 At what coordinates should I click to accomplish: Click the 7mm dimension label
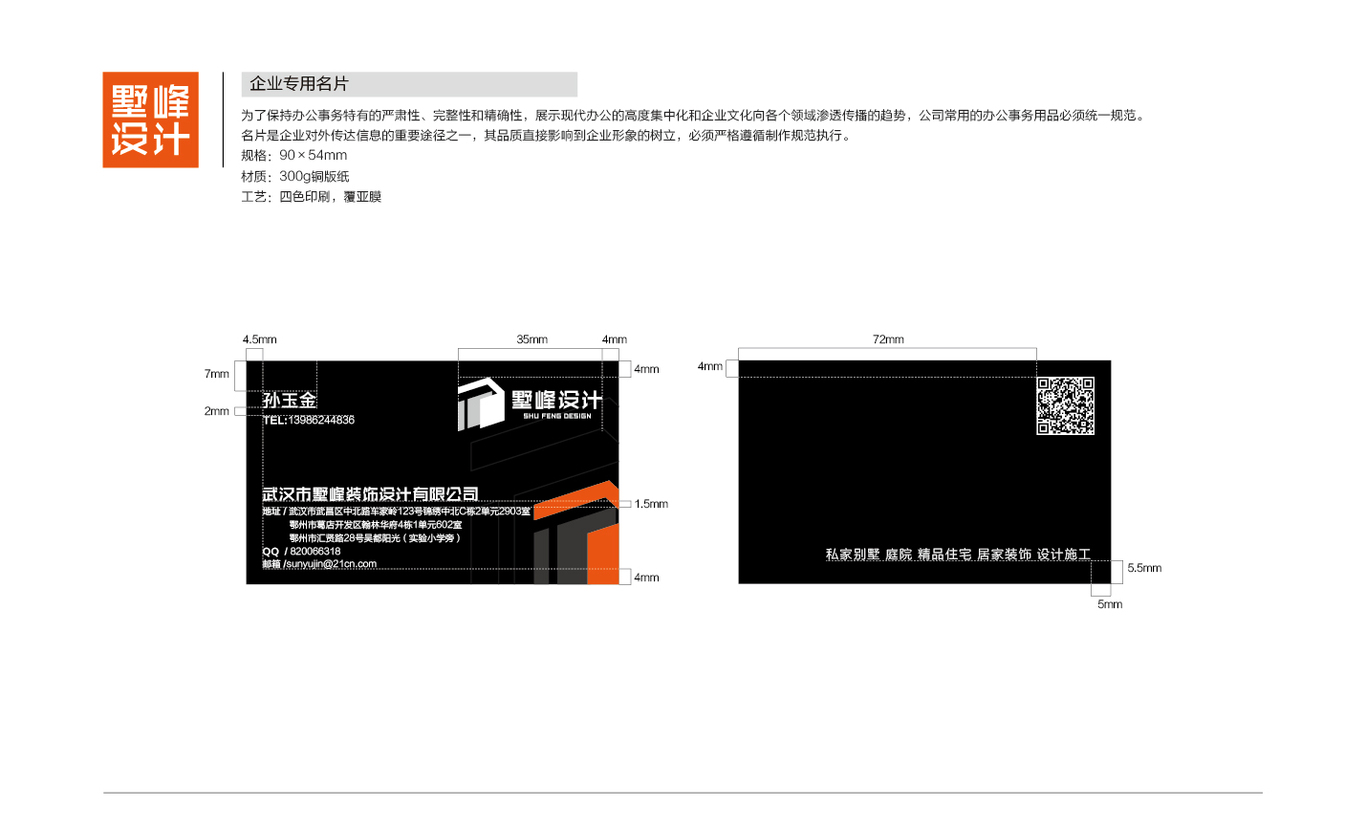217,374
